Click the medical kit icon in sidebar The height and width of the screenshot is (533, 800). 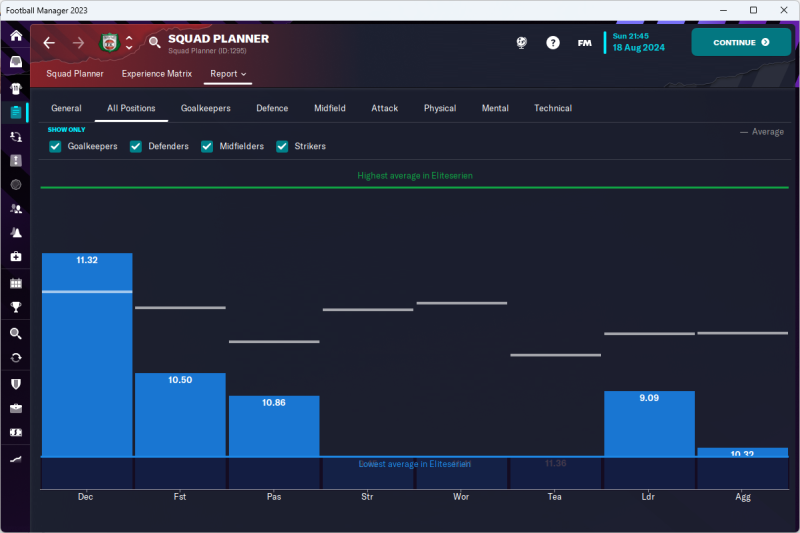[x=16, y=257]
